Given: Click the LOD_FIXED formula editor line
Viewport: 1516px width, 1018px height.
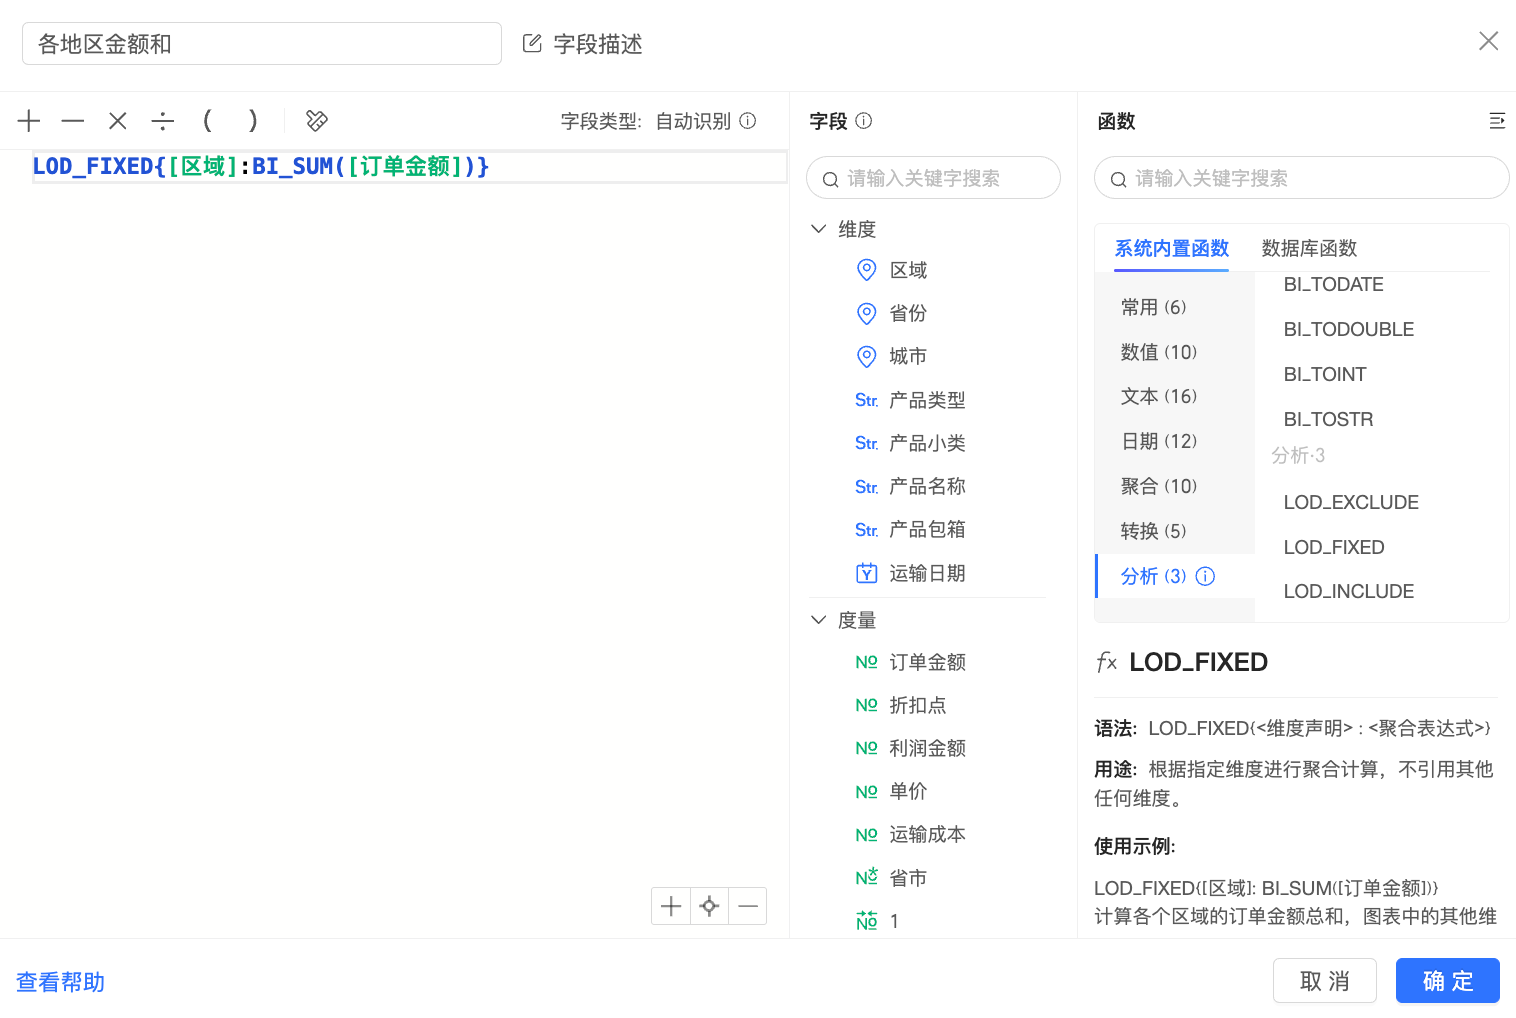Looking at the screenshot, I should click(x=409, y=166).
